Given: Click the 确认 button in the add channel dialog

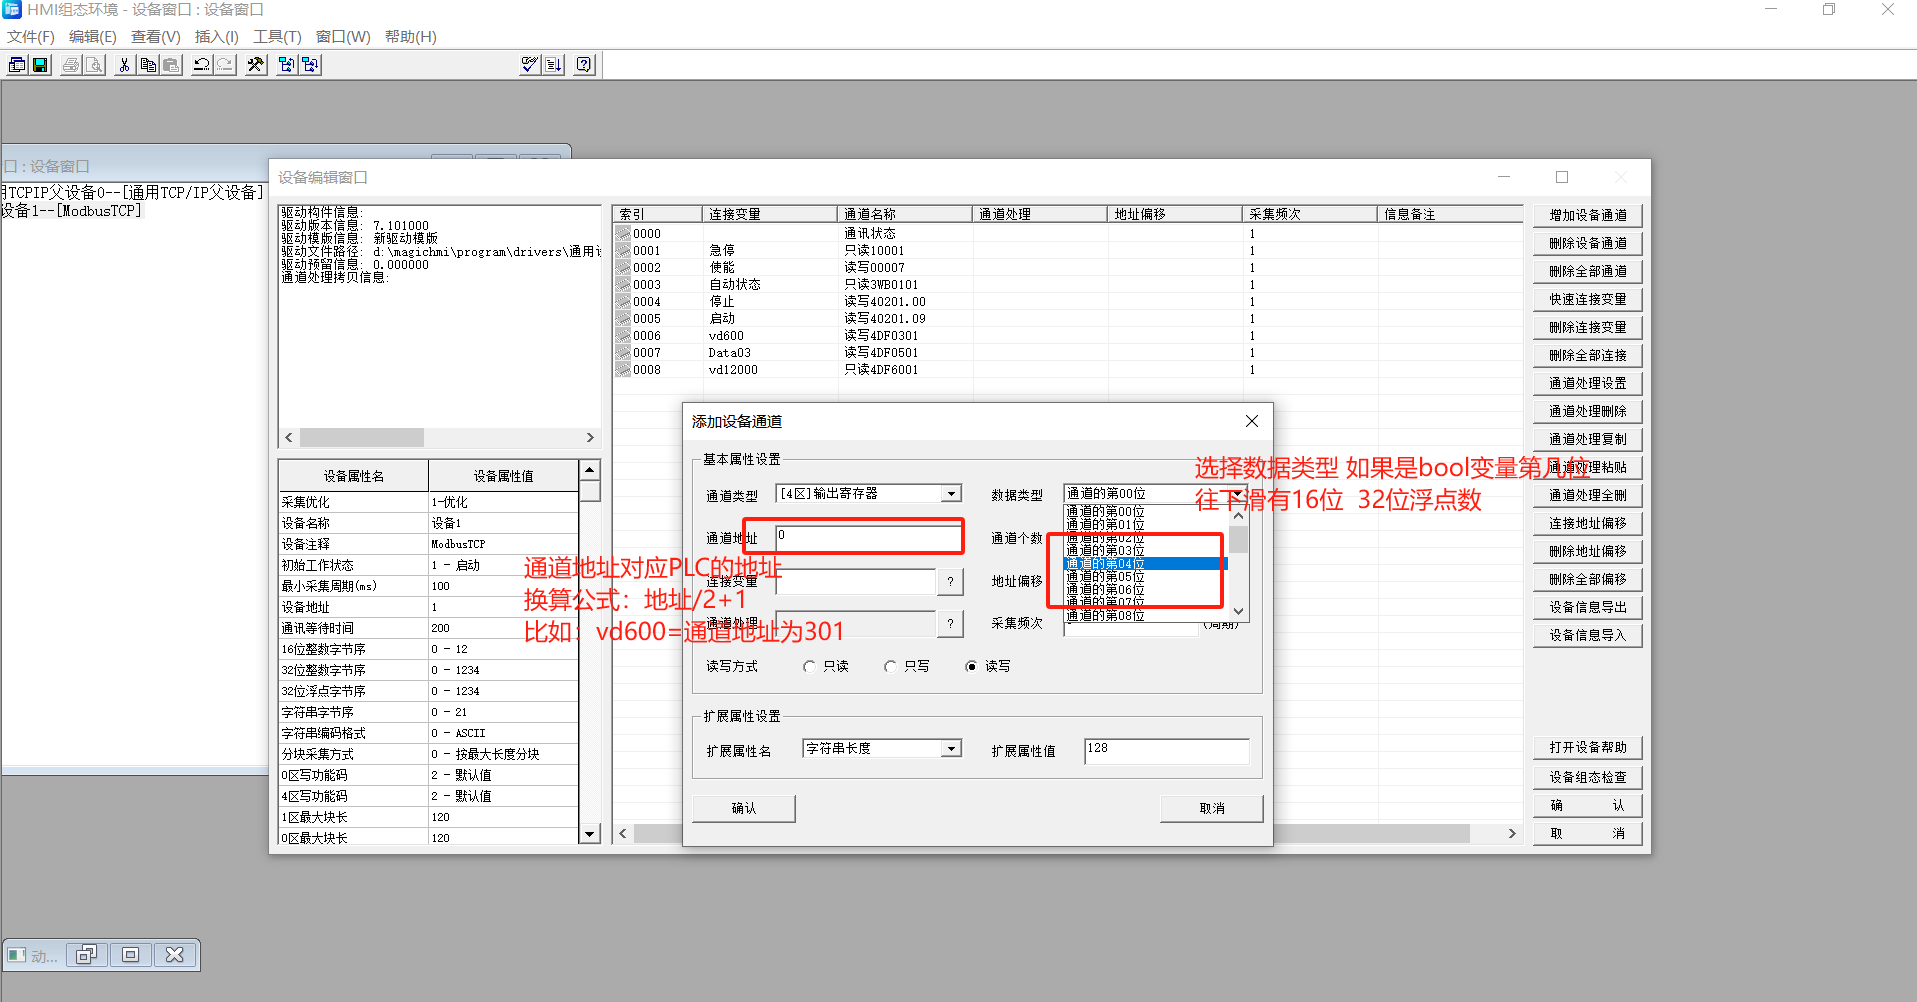Looking at the screenshot, I should [744, 808].
